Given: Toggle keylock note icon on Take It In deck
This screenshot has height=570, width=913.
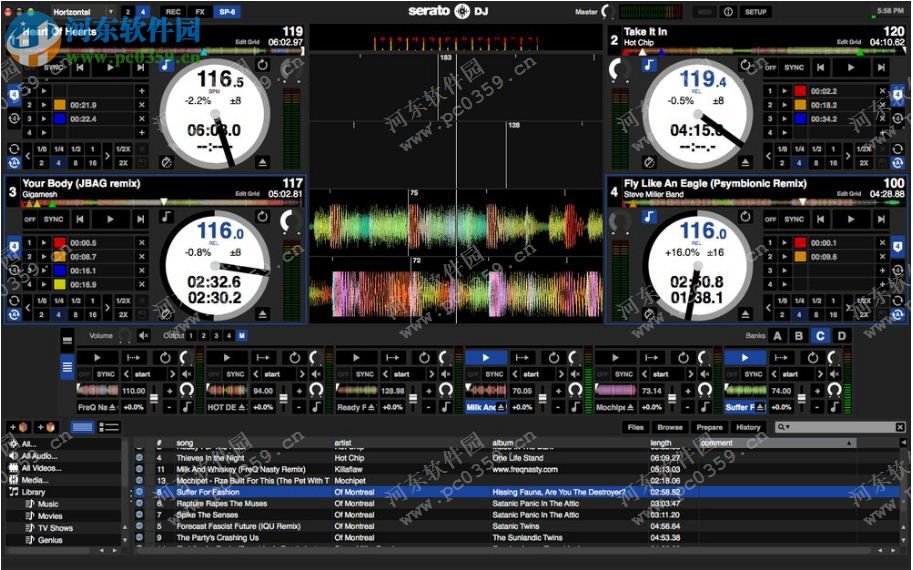Looking at the screenshot, I should pyautogui.click(x=649, y=65).
